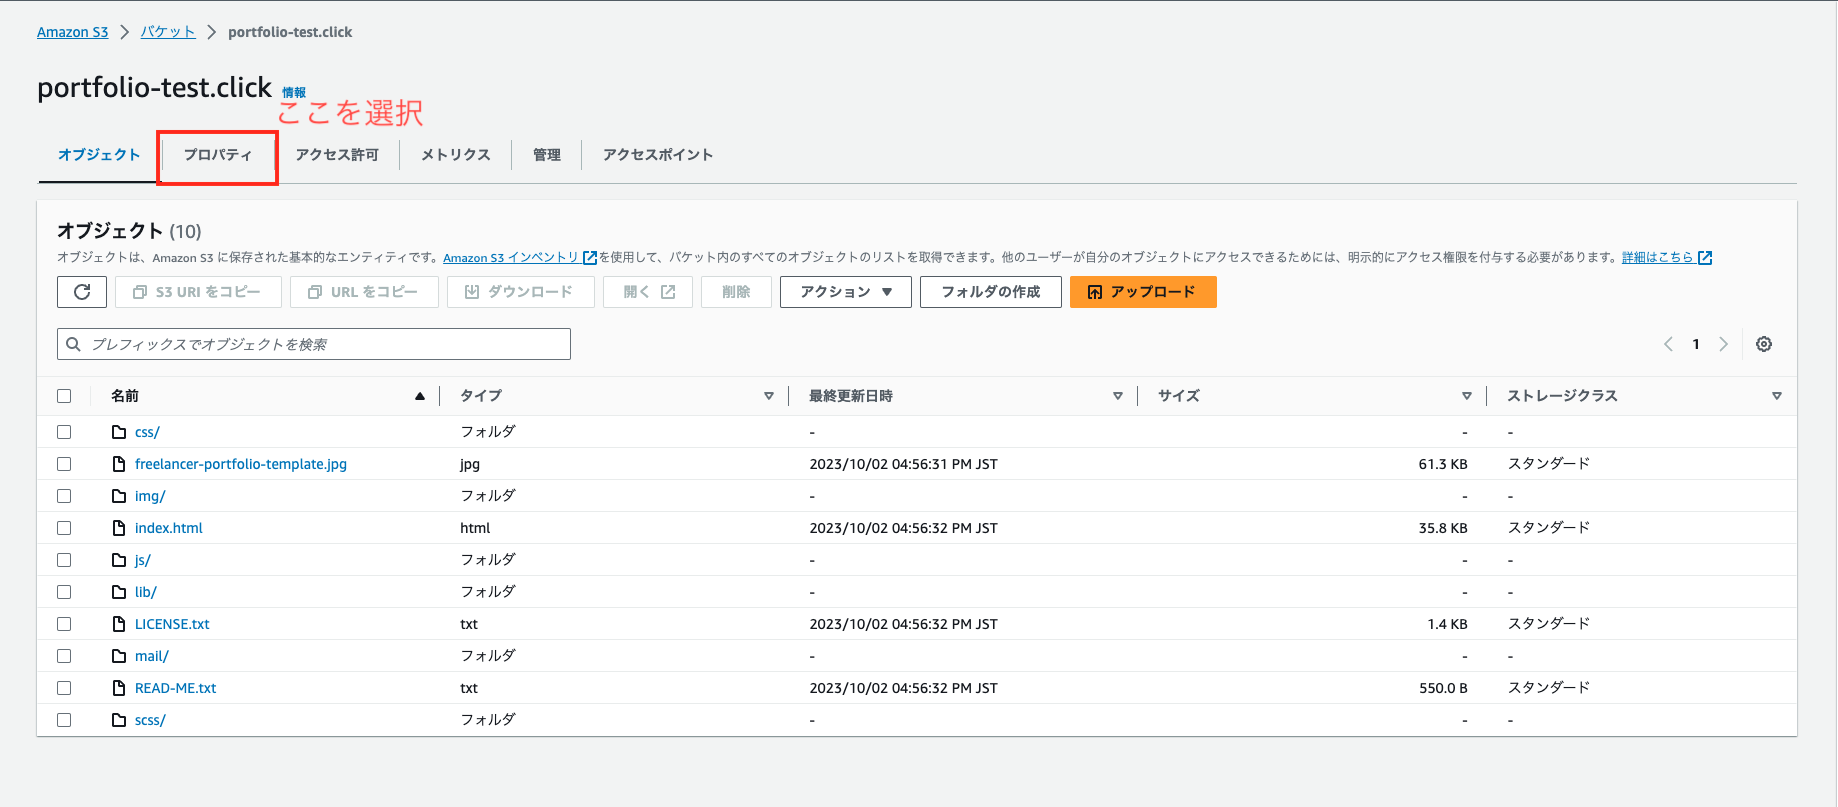Click the 削除 button
This screenshot has width=1838, height=807.
736,292
